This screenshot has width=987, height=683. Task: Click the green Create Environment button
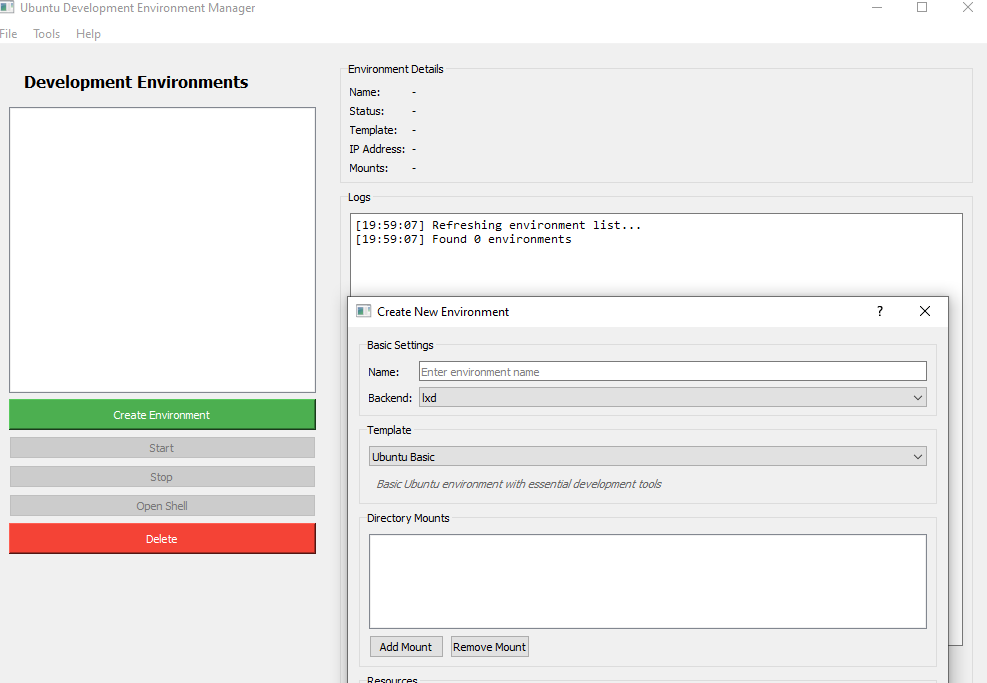[162, 415]
